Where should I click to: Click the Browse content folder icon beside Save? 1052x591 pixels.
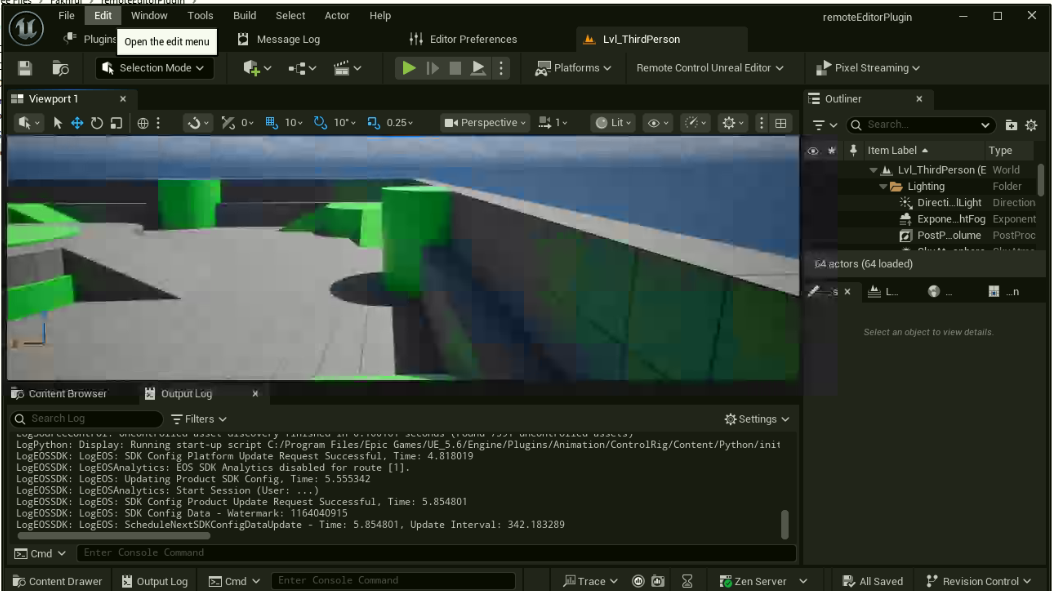(x=61, y=68)
